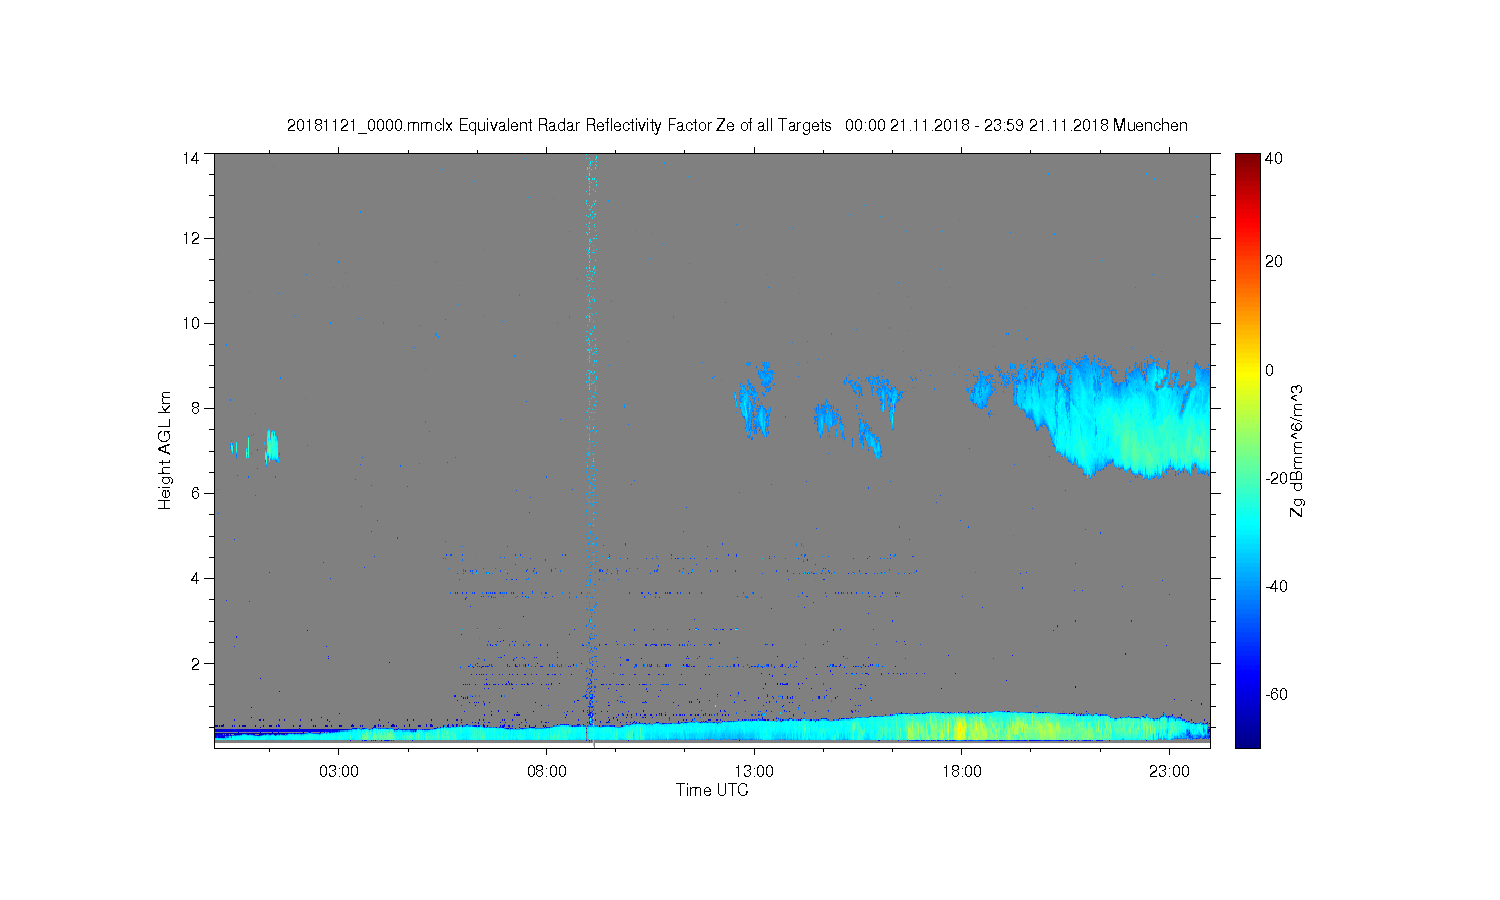Select the "Zg dBmm^6/m^3" colorbar label

tap(1297, 453)
